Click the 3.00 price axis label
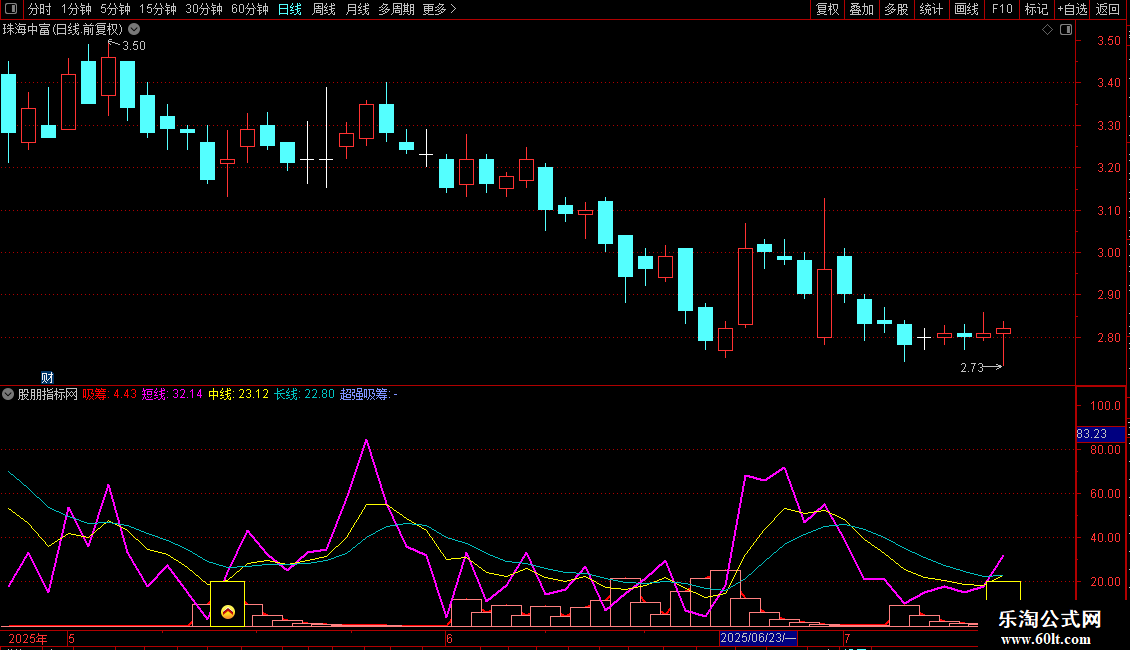This screenshot has width=1130, height=650. [1108, 253]
